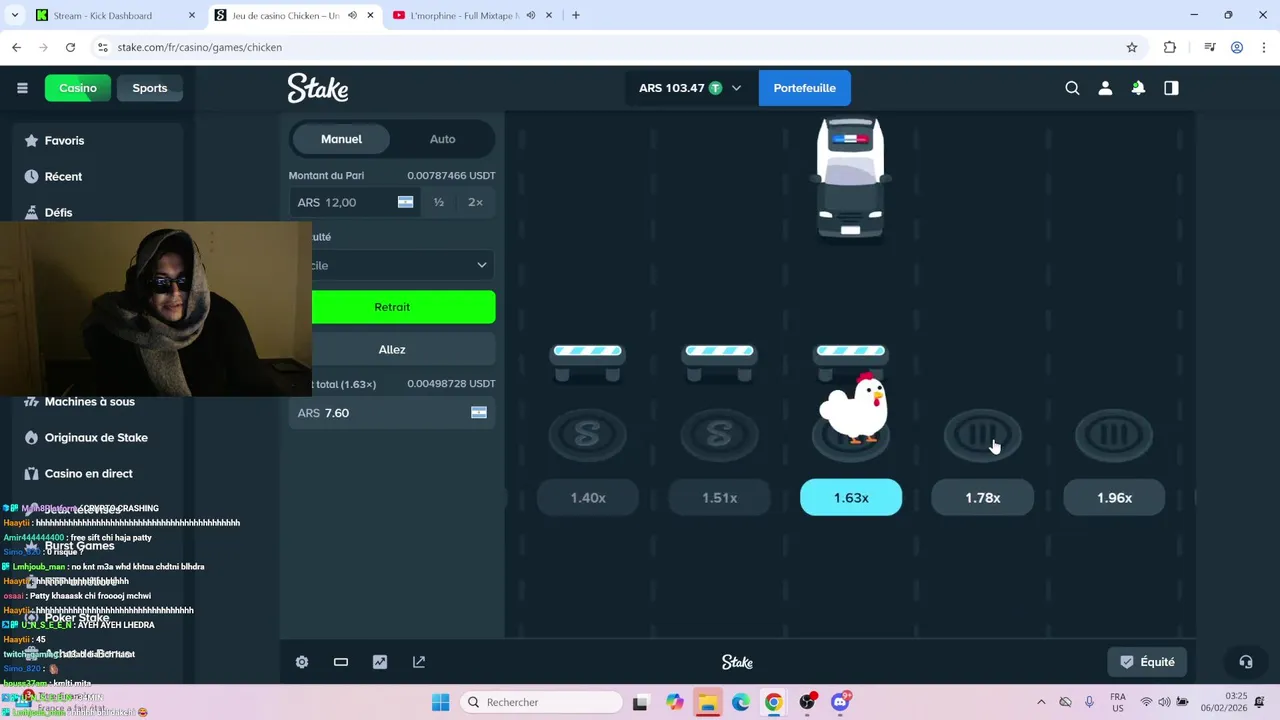The image size is (1280, 720).
Task: Open Chrome three-dot menu
Action: [1263, 47]
